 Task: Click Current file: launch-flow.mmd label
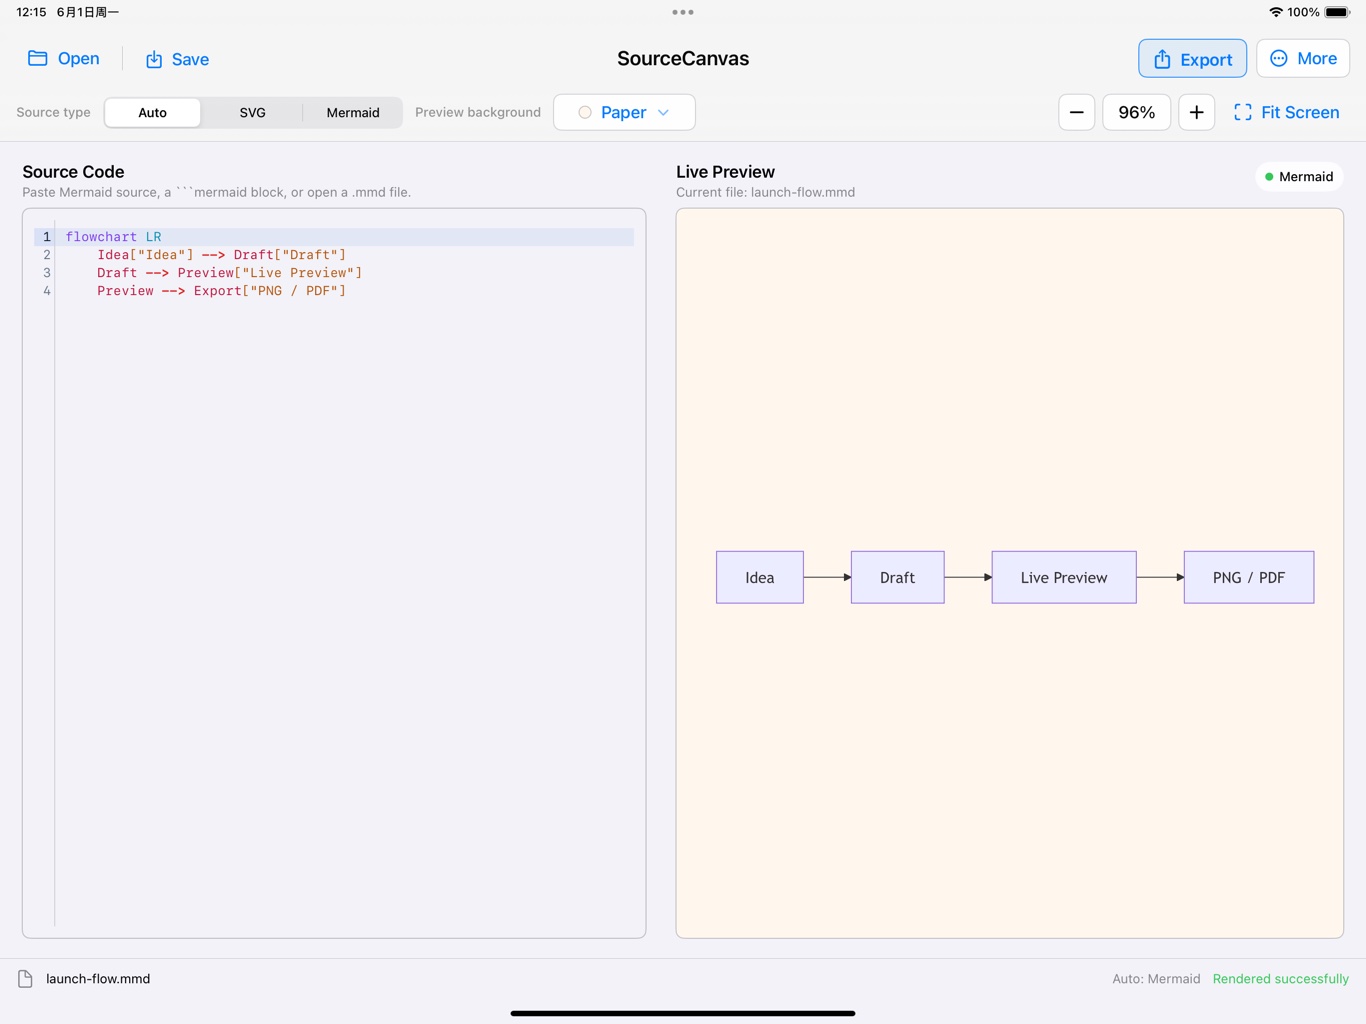[x=765, y=192]
